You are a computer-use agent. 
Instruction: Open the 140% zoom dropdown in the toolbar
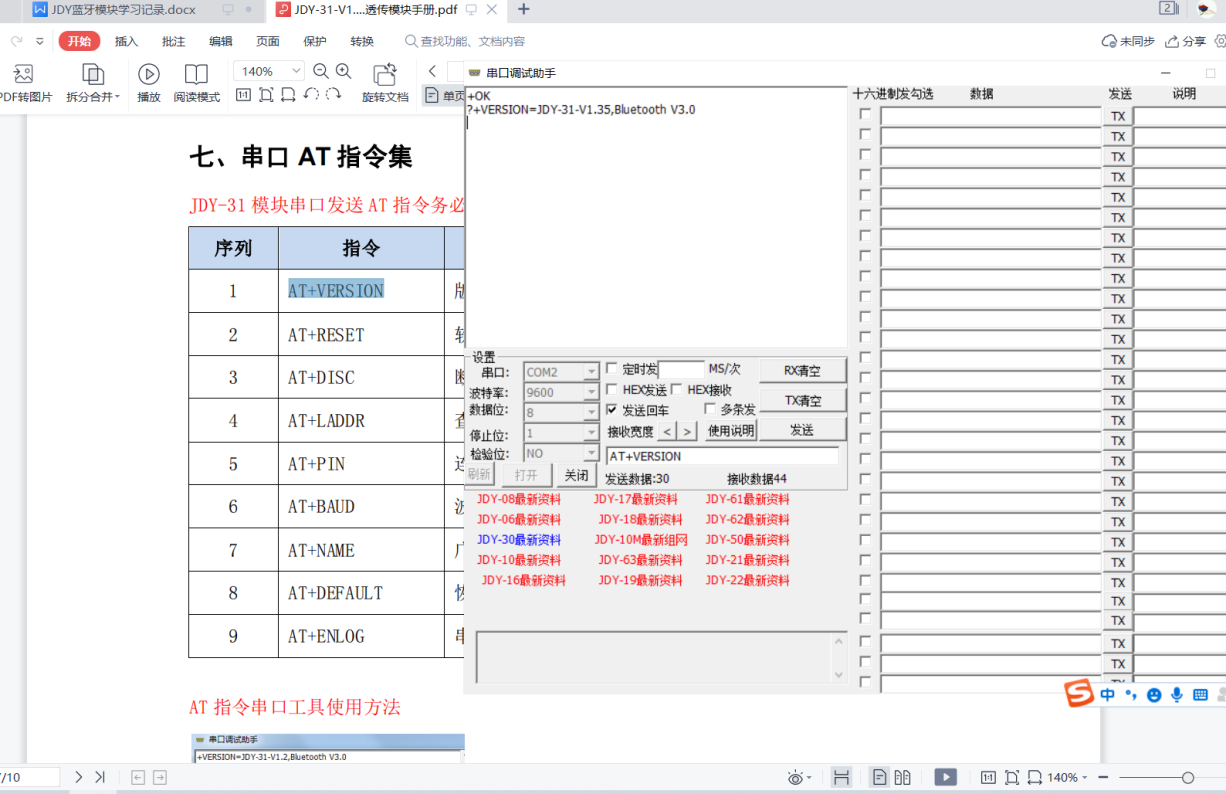(x=296, y=71)
